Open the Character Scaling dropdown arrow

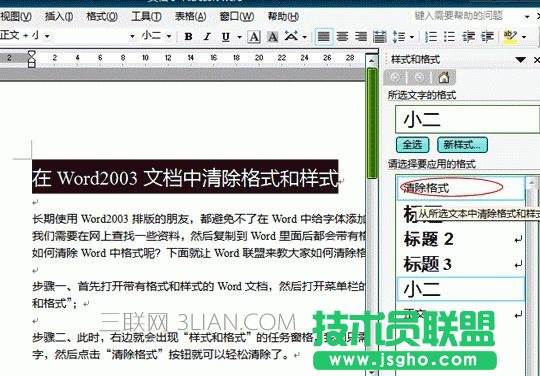[304, 37]
